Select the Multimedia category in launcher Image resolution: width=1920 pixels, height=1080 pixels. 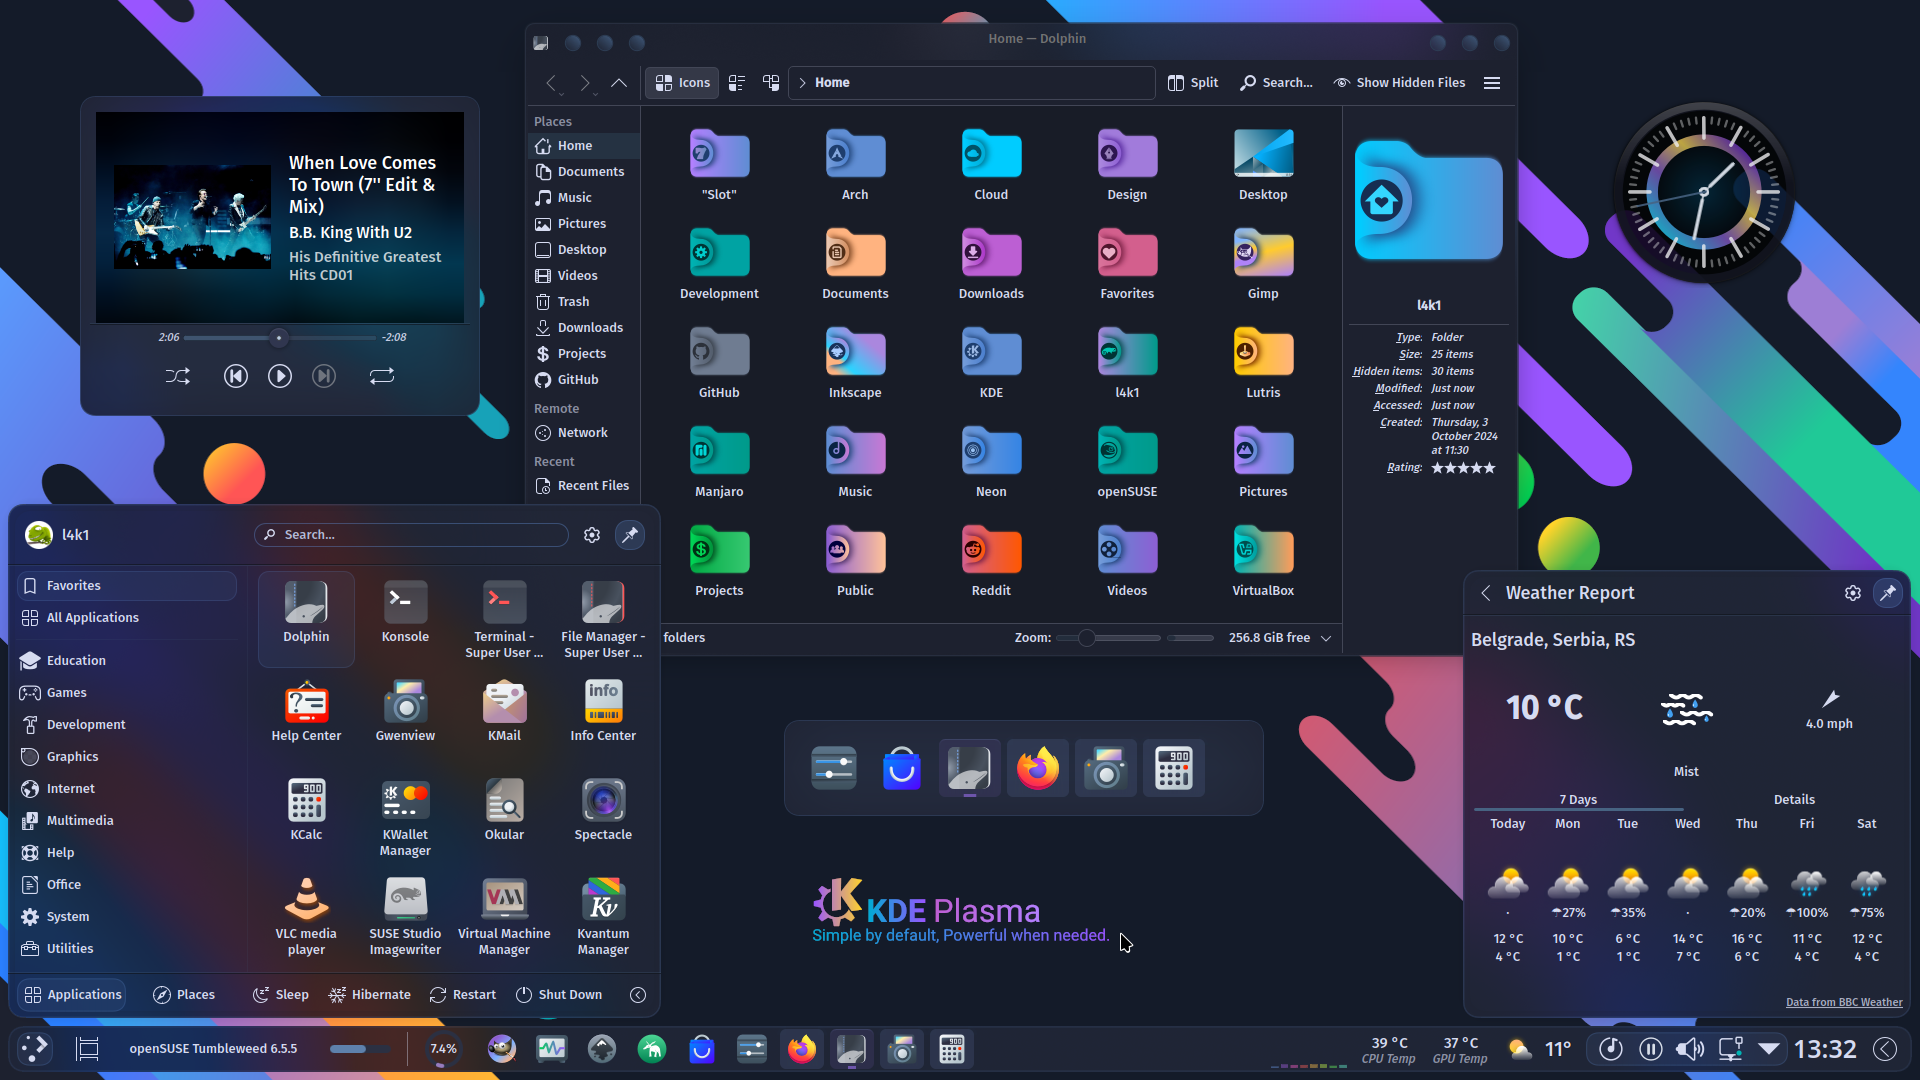point(127,821)
